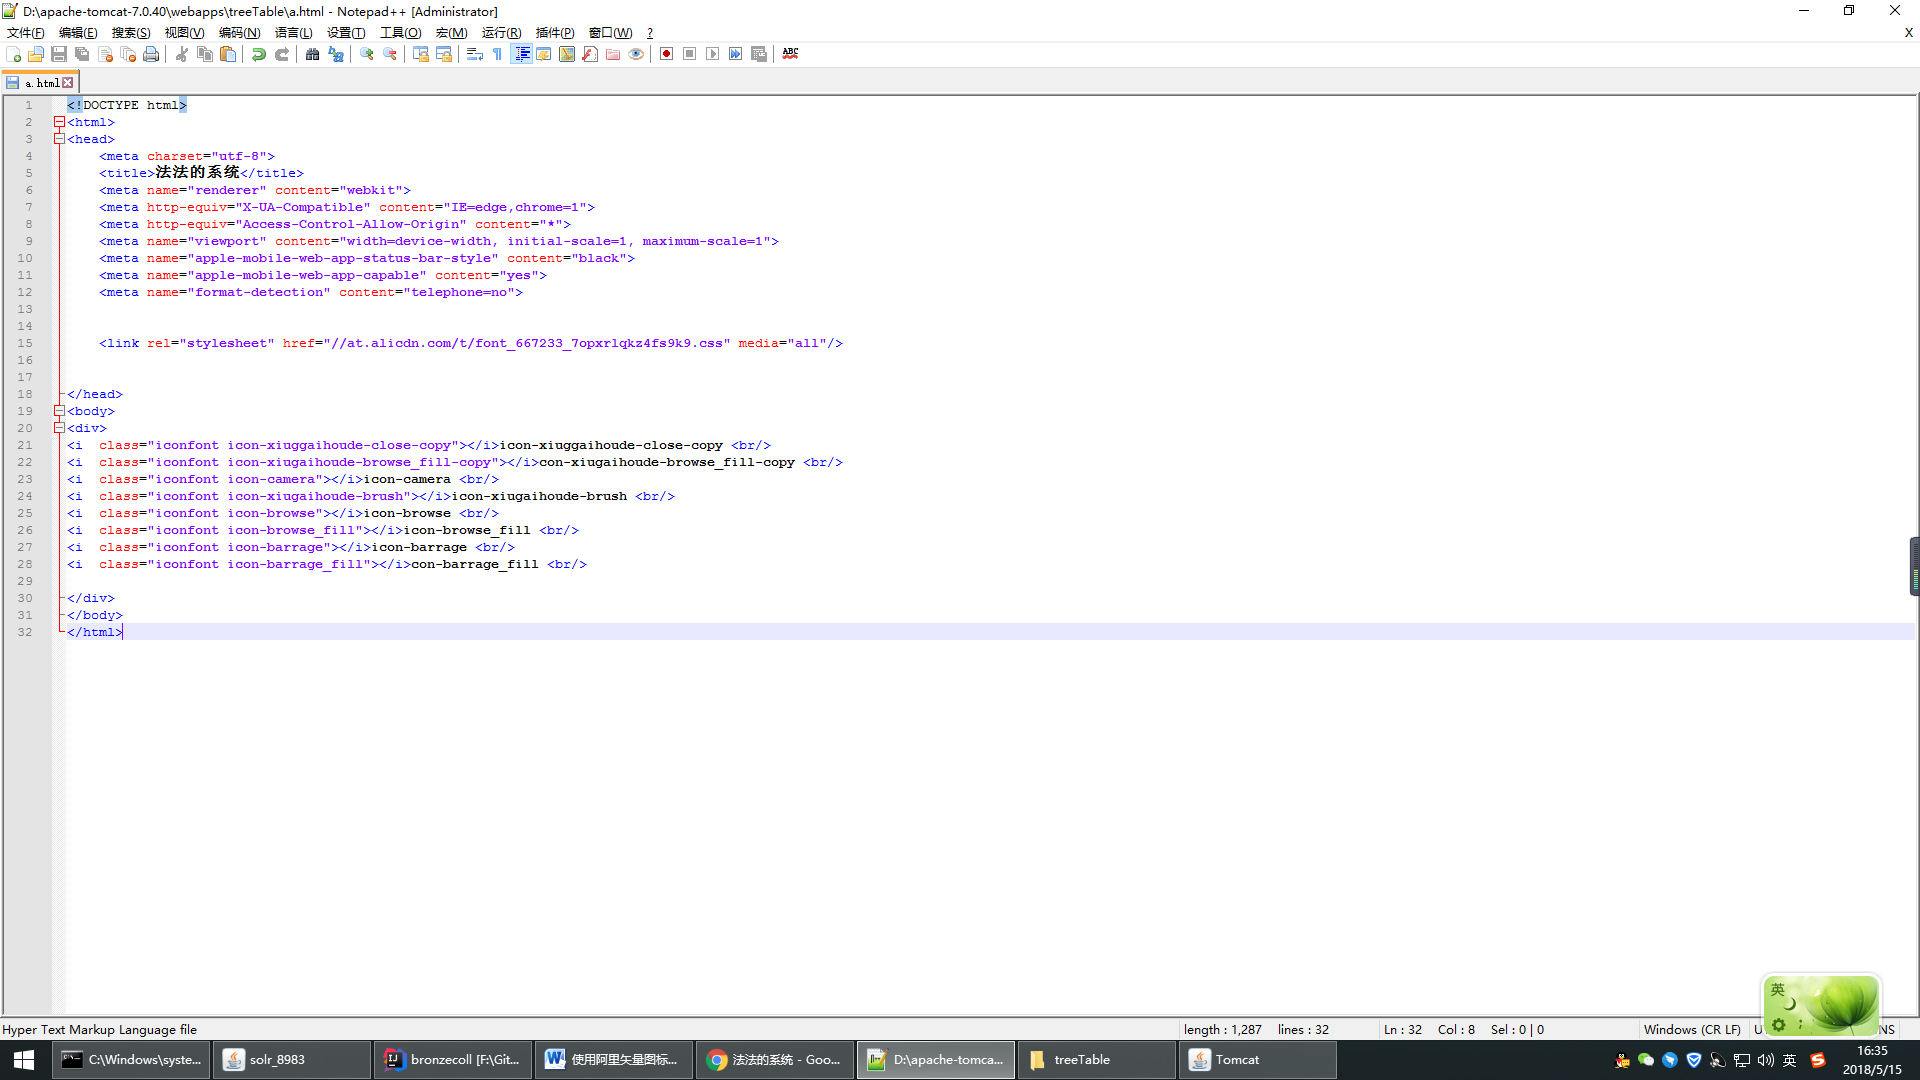Image resolution: width=1920 pixels, height=1080 pixels.
Task: Click the alicdn stylesheet link line
Action: click(471, 343)
